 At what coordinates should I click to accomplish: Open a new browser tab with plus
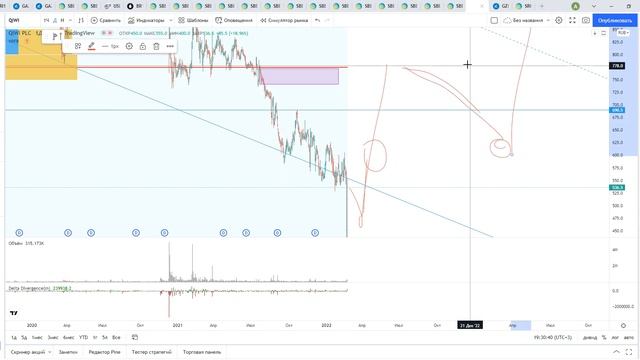pyautogui.click(x=542, y=6)
